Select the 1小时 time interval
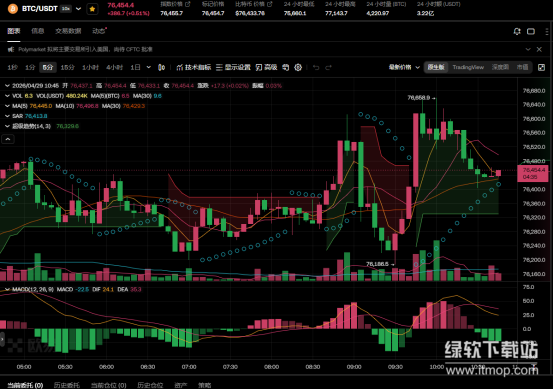Viewport: 553px width, 390px height. pyautogui.click(x=90, y=67)
